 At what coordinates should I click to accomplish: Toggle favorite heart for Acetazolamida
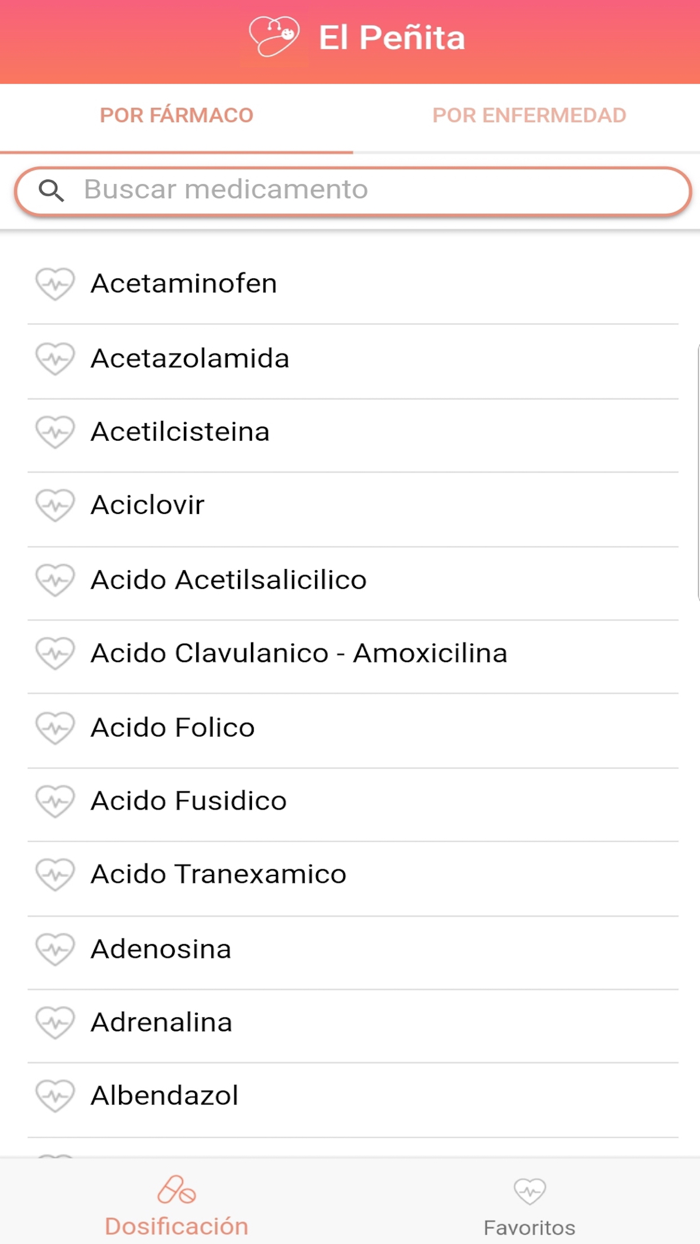click(x=55, y=358)
